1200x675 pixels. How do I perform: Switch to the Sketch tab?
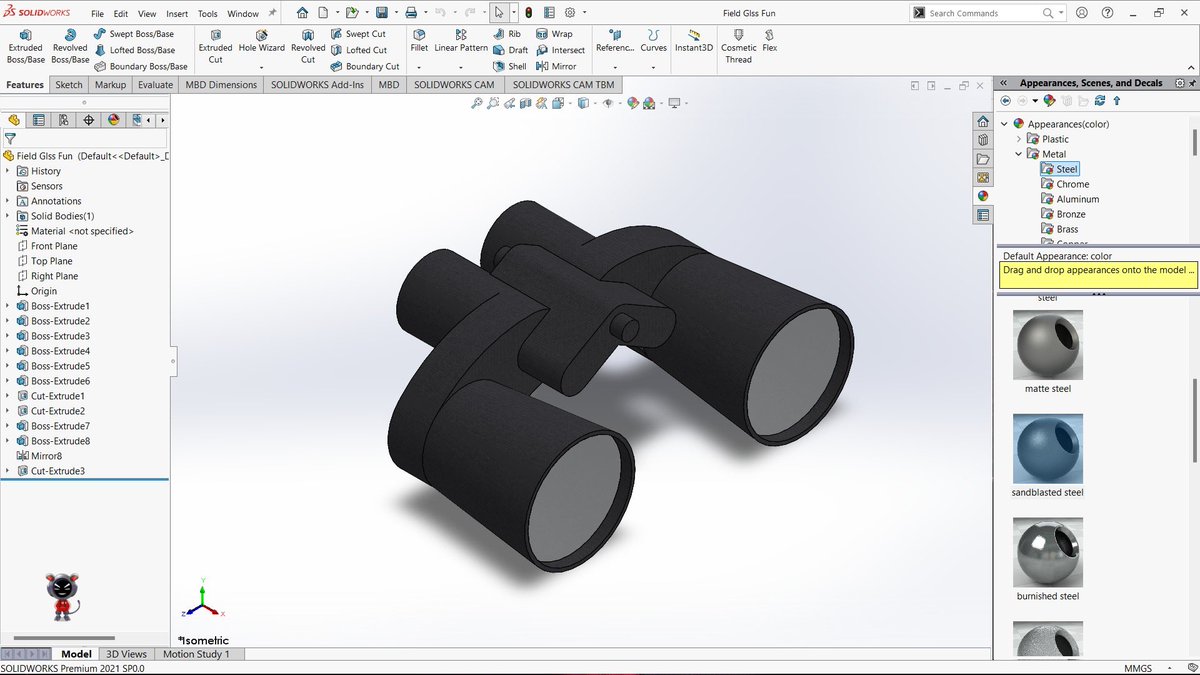point(68,84)
